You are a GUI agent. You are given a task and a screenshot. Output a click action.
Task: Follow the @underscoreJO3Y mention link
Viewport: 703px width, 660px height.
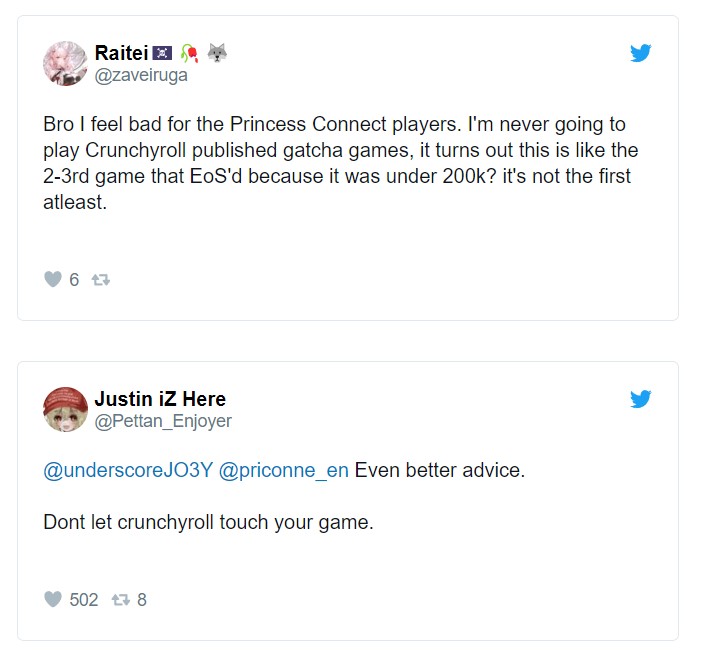pos(128,471)
